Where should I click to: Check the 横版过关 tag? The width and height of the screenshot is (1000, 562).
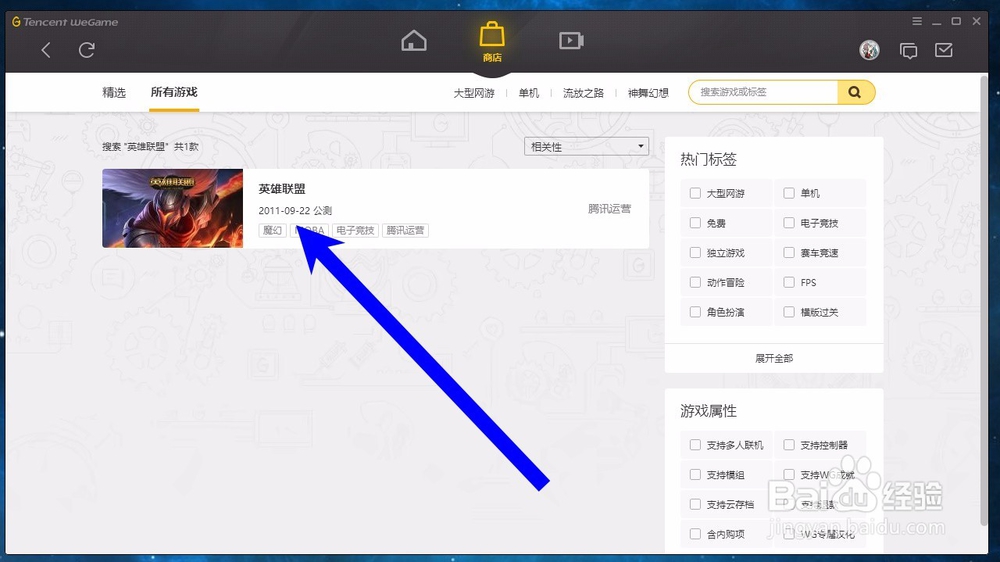[789, 312]
